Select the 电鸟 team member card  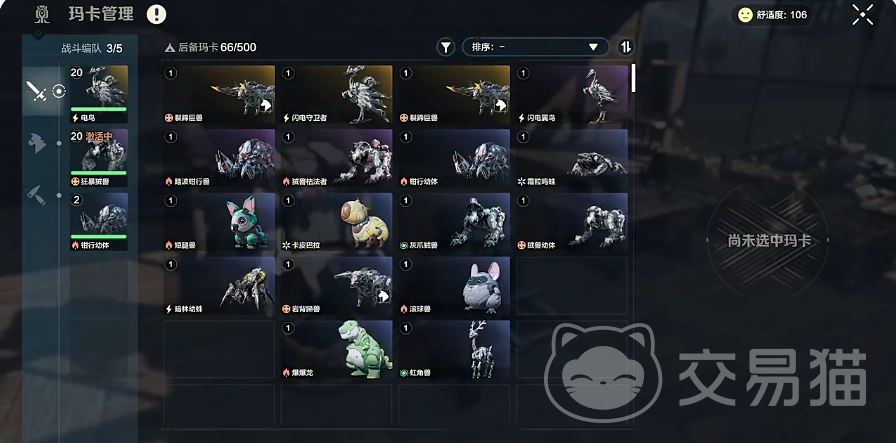pyautogui.click(x=99, y=94)
